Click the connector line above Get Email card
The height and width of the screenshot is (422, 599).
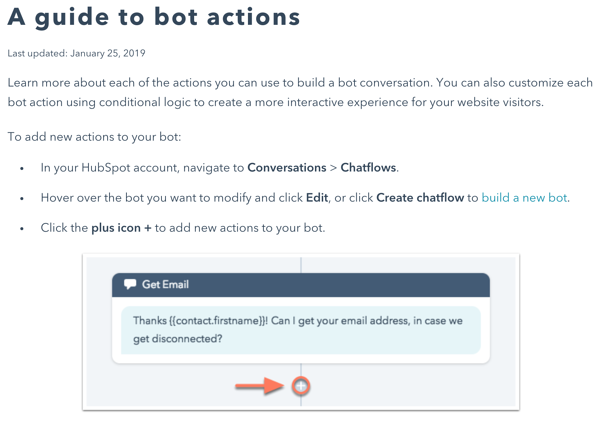(301, 265)
